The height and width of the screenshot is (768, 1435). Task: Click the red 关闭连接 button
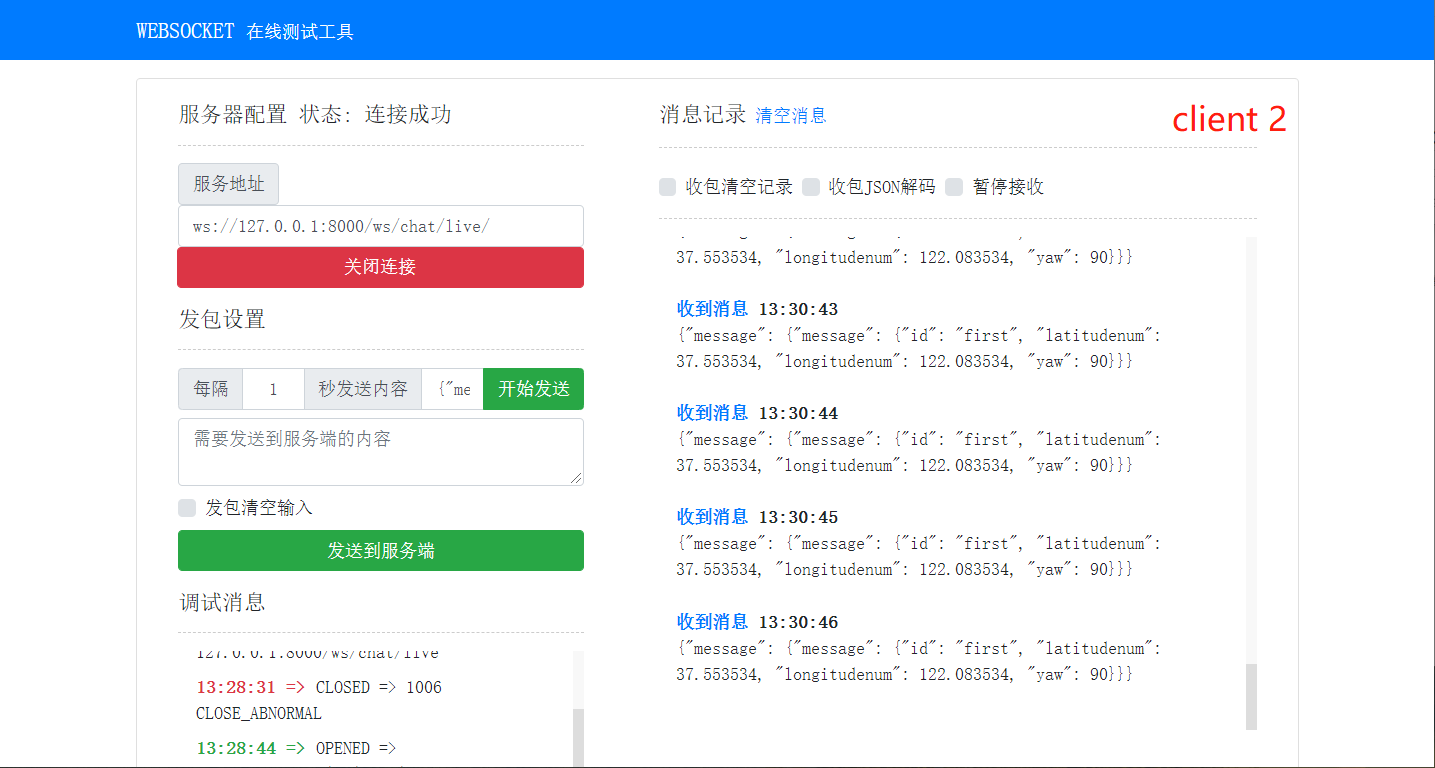tap(381, 267)
